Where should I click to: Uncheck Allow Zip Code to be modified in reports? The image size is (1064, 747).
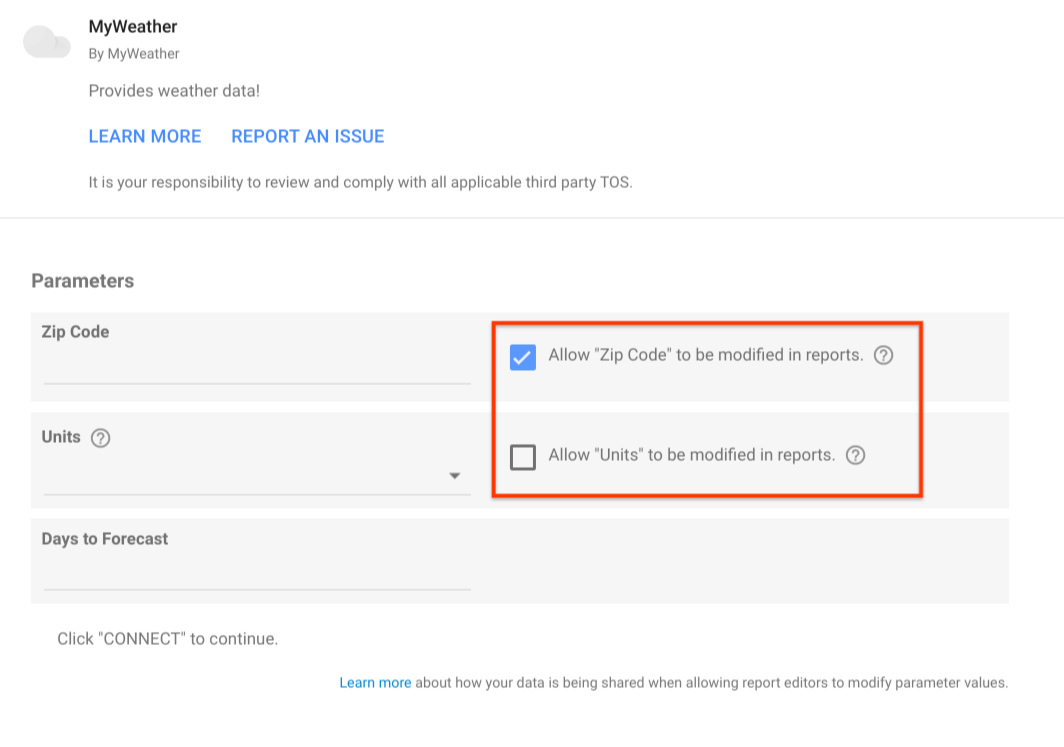(522, 356)
